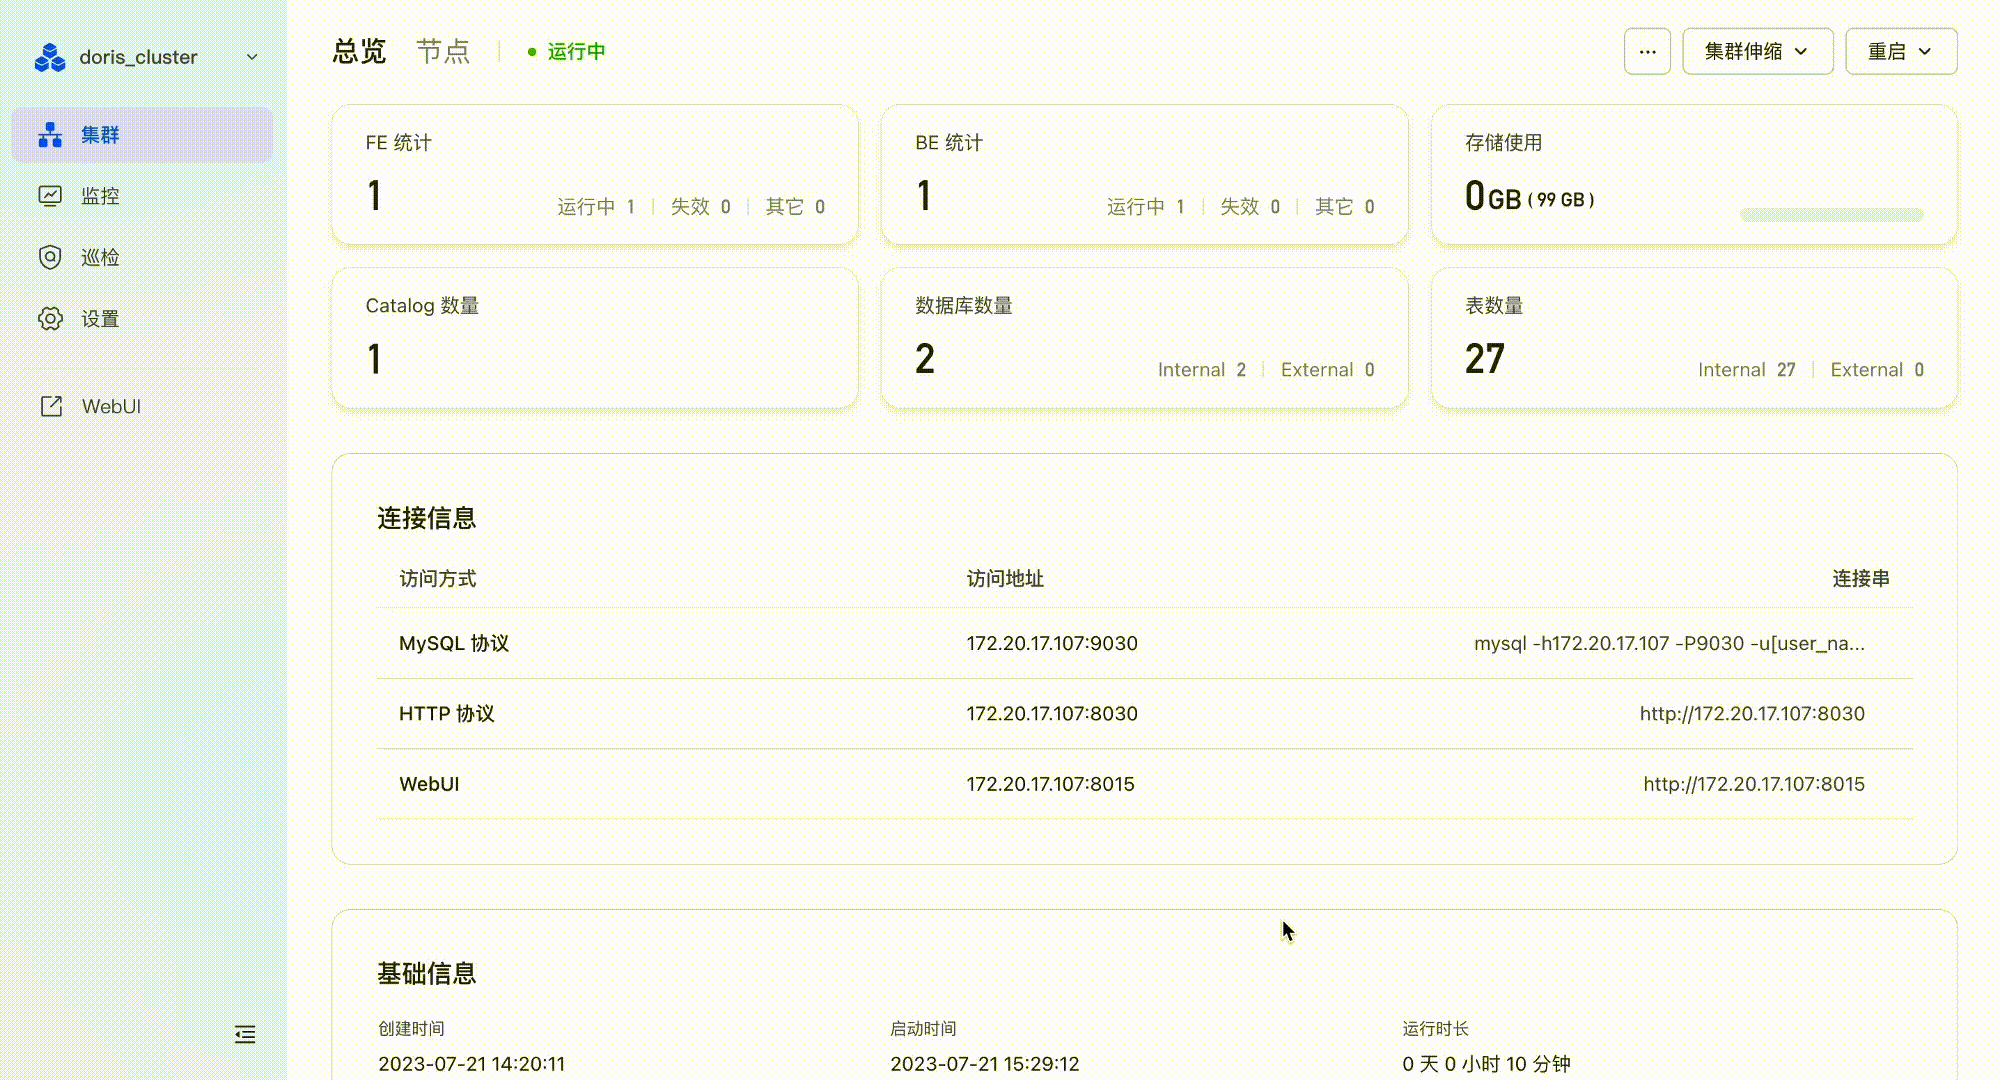Click the http://172.20.17.107:8015 WebUI link
This screenshot has width=2000, height=1080.
point(1753,784)
